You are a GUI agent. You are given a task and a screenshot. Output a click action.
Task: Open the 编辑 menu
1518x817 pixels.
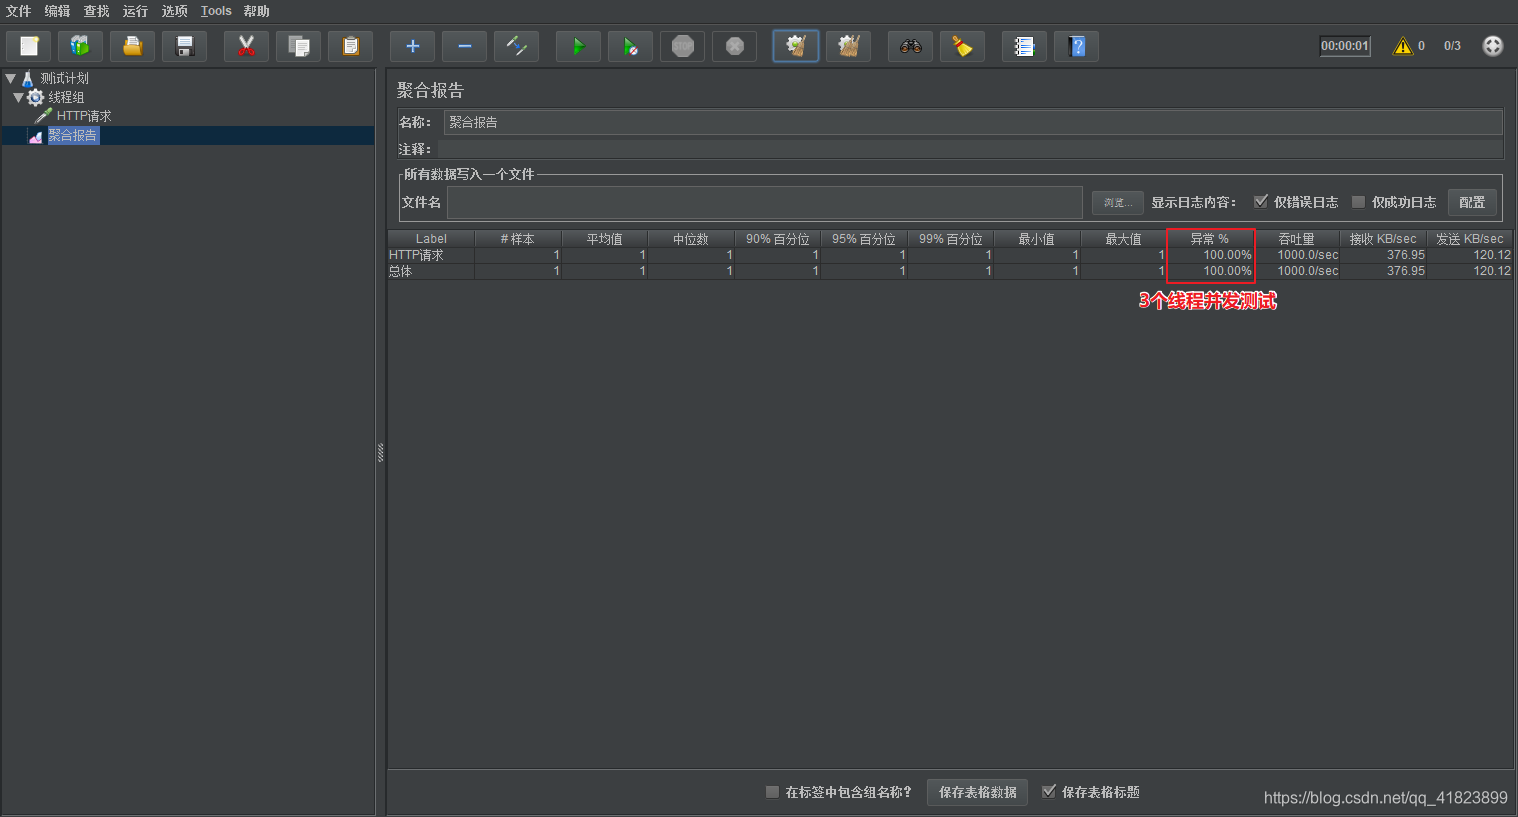(57, 11)
